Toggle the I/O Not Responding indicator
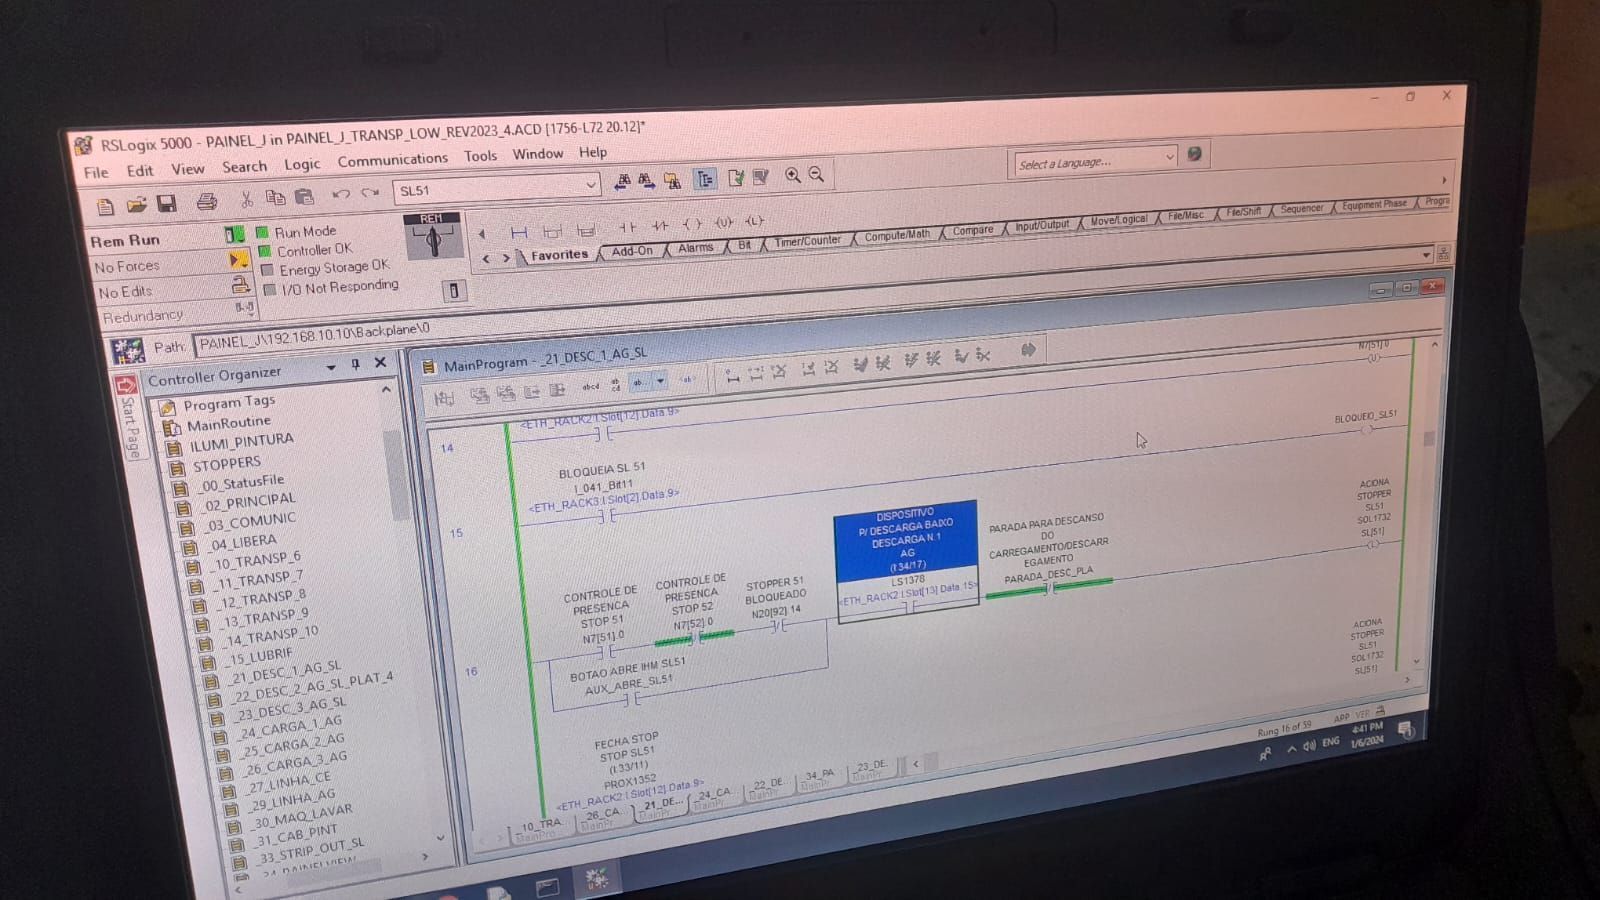The image size is (1600, 900). point(269,289)
